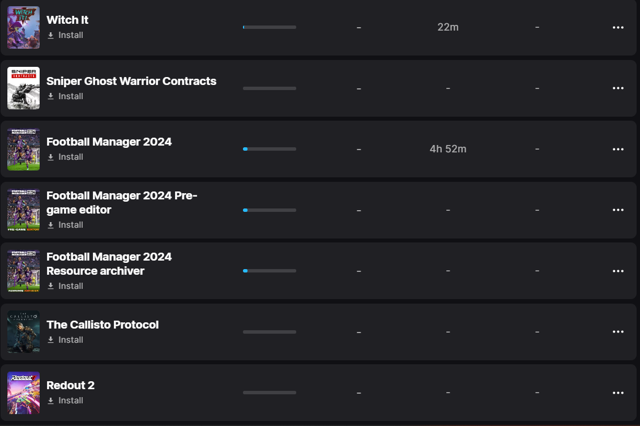Click the Sniper Ghost Warrior Contracts cover art
This screenshot has height=426, width=640.
24,88
